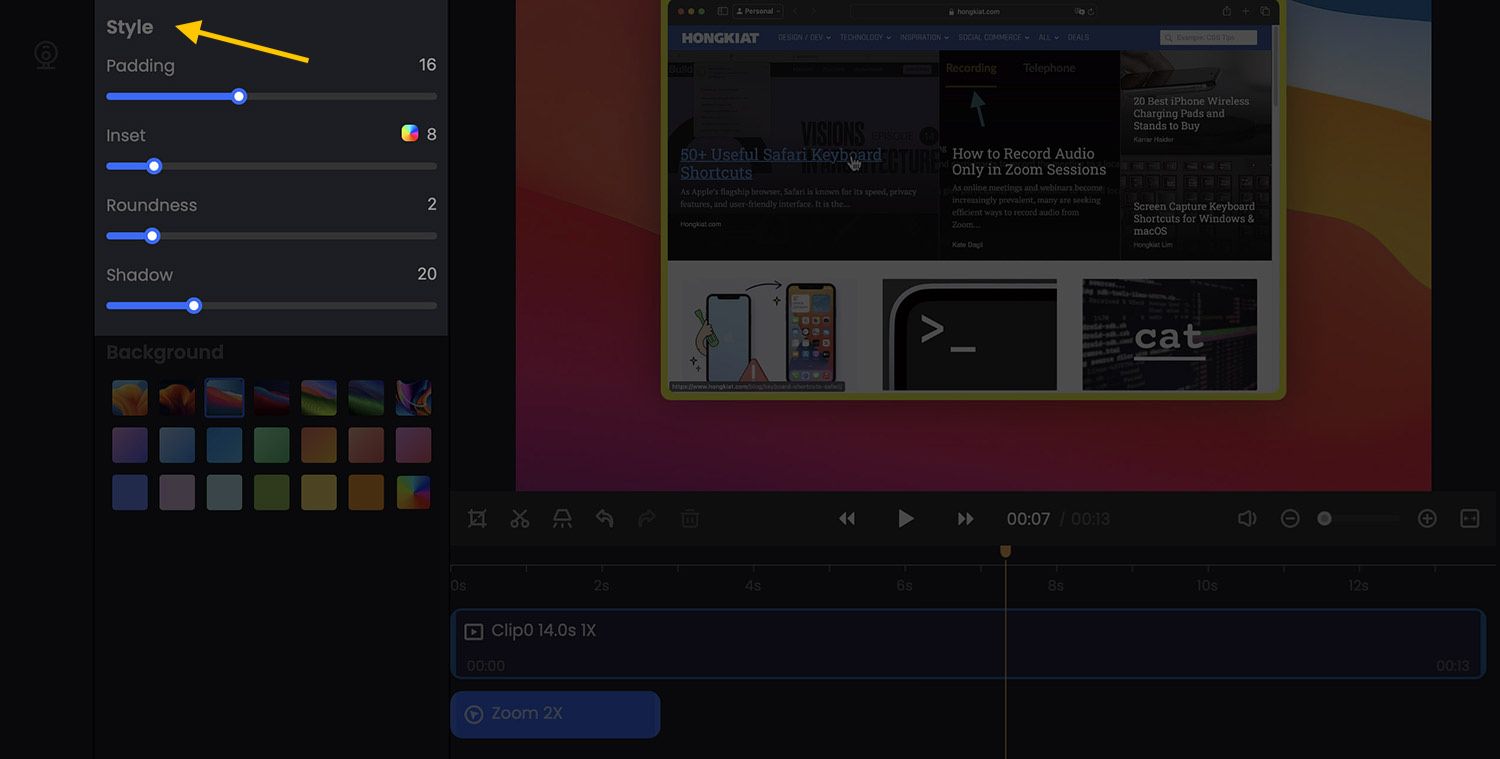Choose the dark orange wallpaper background
Viewport: 1500px width, 759px height.
(x=177, y=397)
